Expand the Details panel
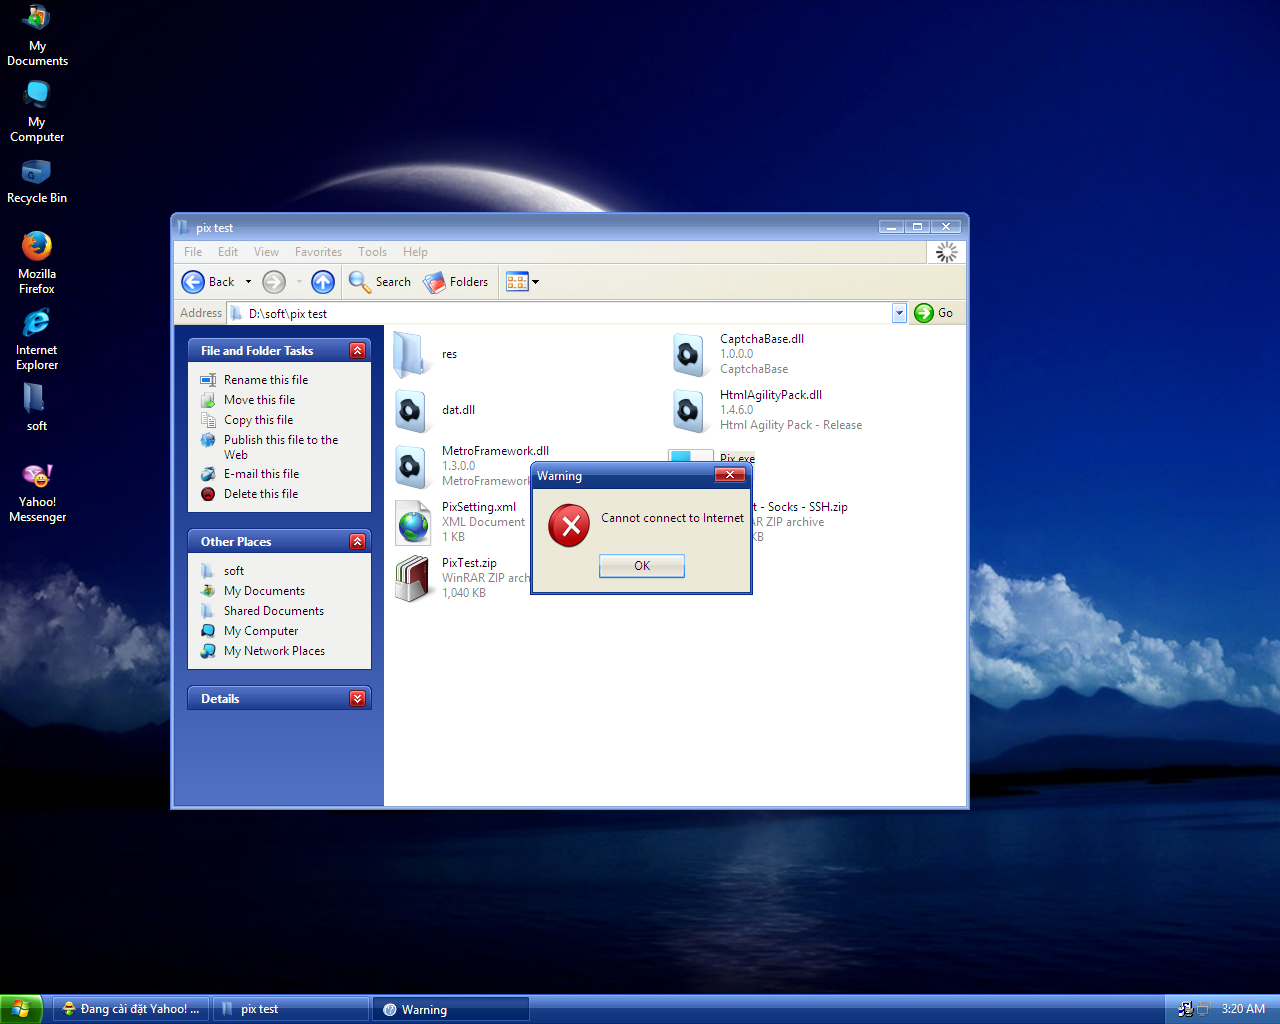This screenshot has height=1024, width=1280. coord(357,698)
